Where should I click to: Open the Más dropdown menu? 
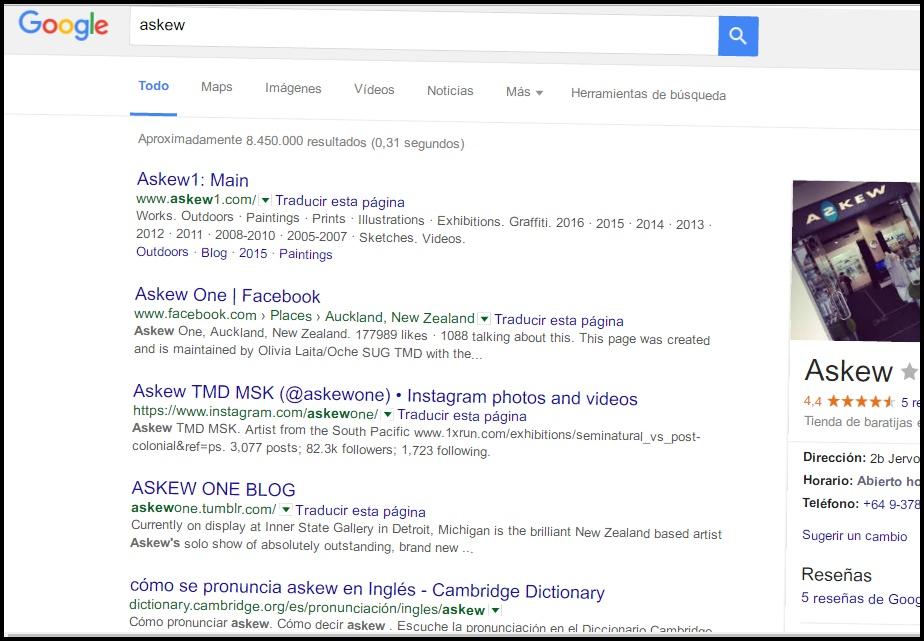(x=524, y=91)
